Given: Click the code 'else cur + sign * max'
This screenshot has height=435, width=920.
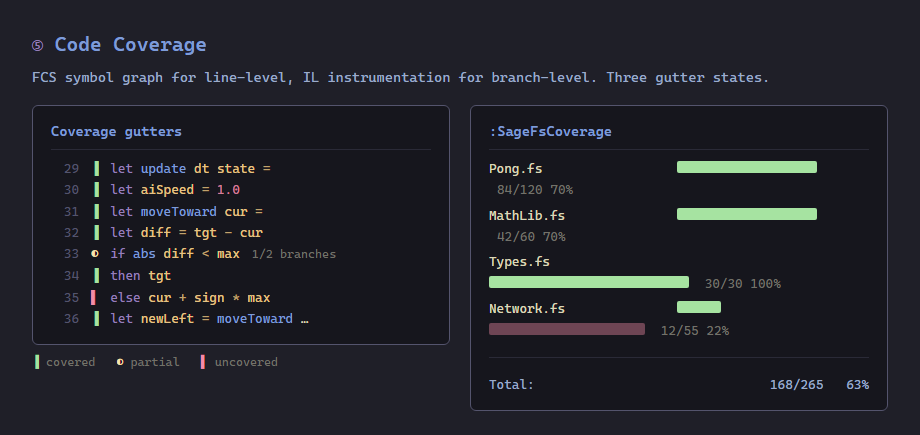Looking at the screenshot, I should (190, 298).
